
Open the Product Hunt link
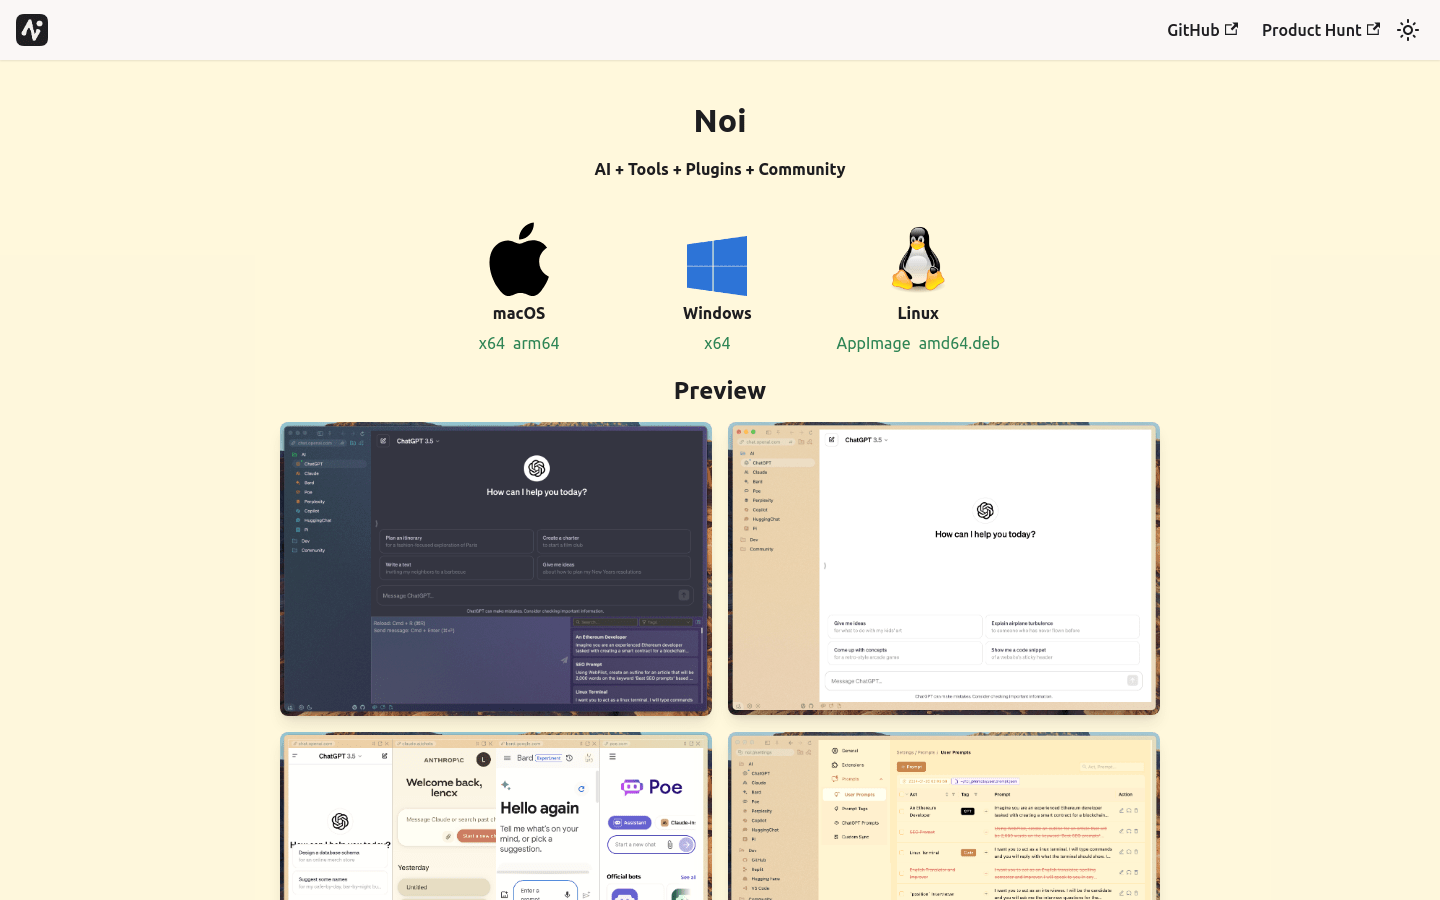click(1320, 30)
